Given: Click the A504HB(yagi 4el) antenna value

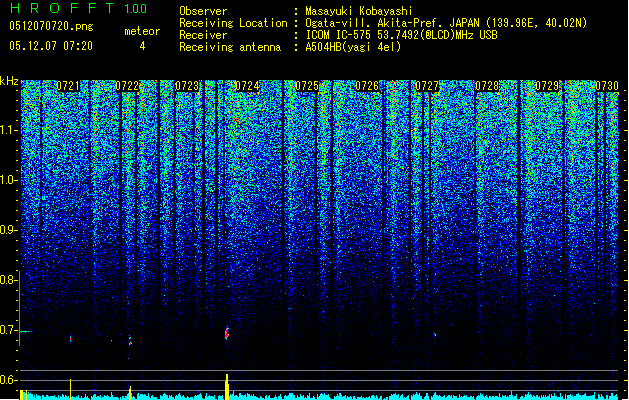Looking at the screenshot, I should coord(353,47).
